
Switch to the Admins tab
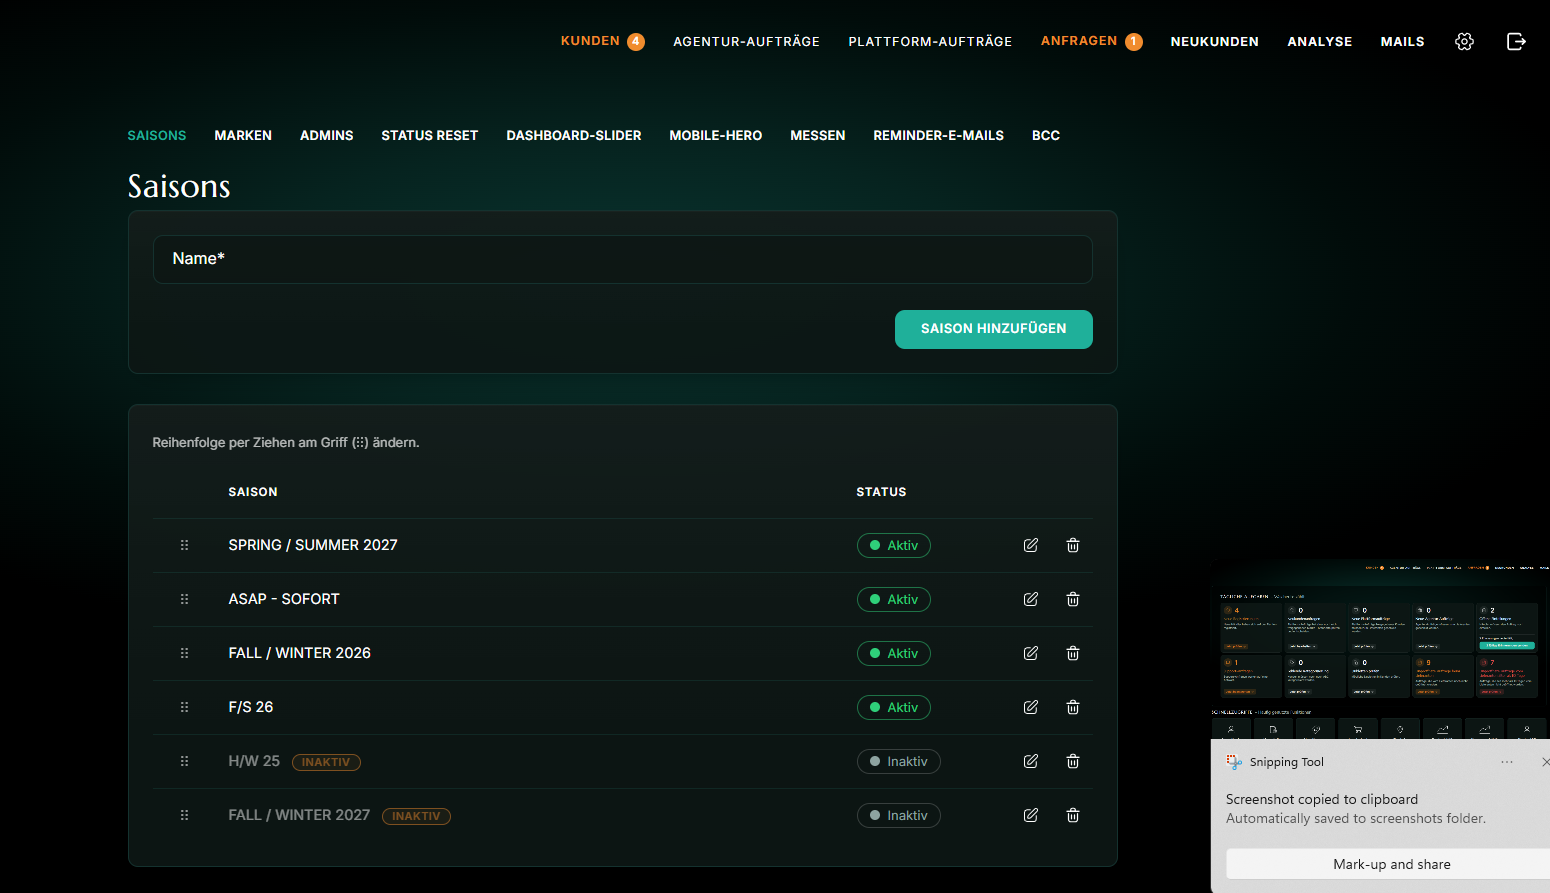[327, 135]
